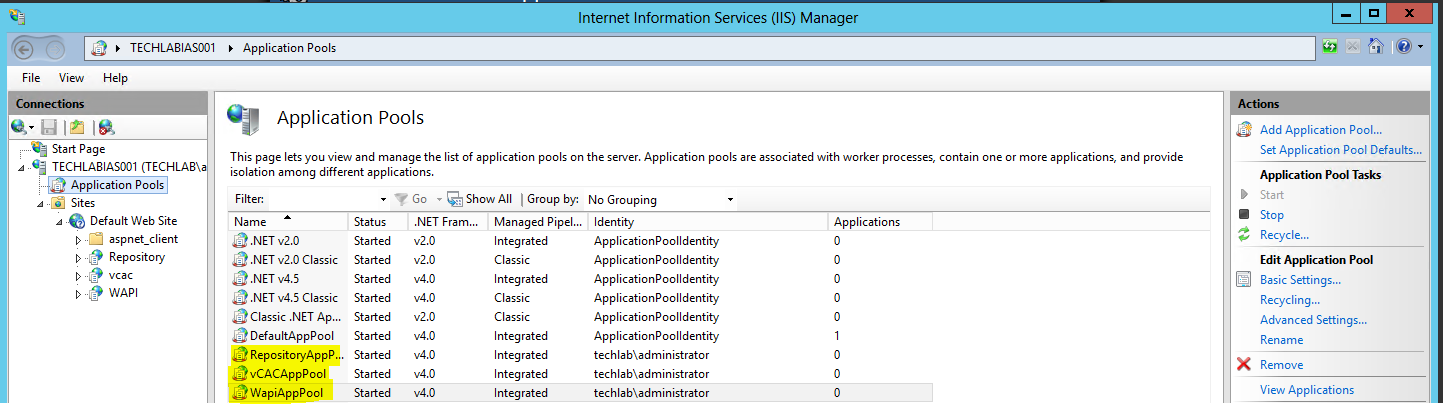Click the aspnet_client folder icon
The image size is (1443, 404).
tap(96, 239)
